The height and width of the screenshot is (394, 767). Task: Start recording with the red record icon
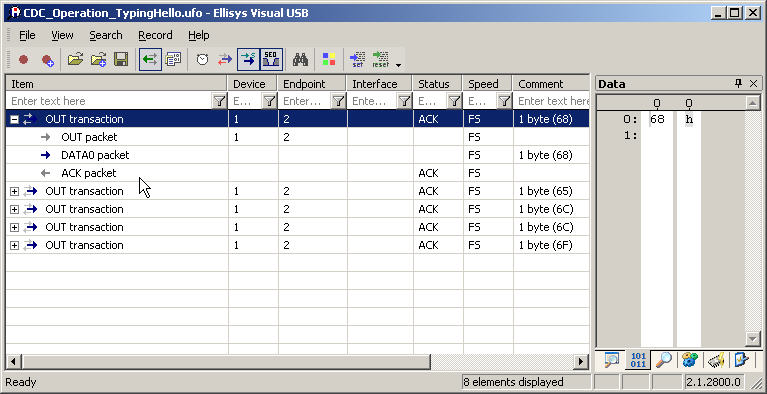[23, 60]
